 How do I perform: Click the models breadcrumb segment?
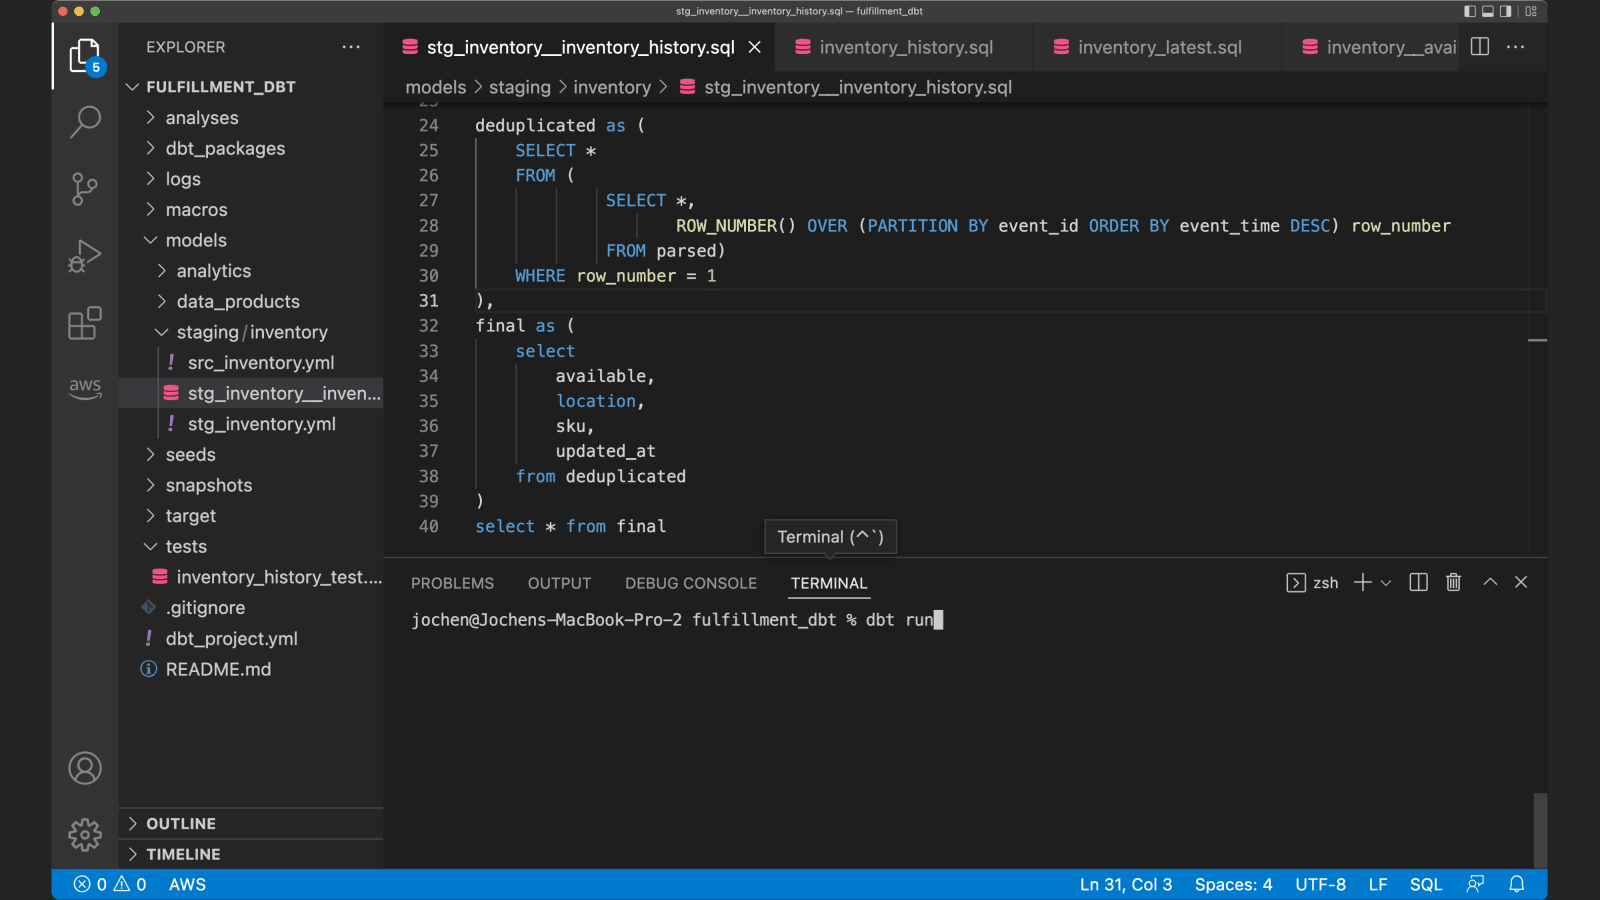click(436, 87)
